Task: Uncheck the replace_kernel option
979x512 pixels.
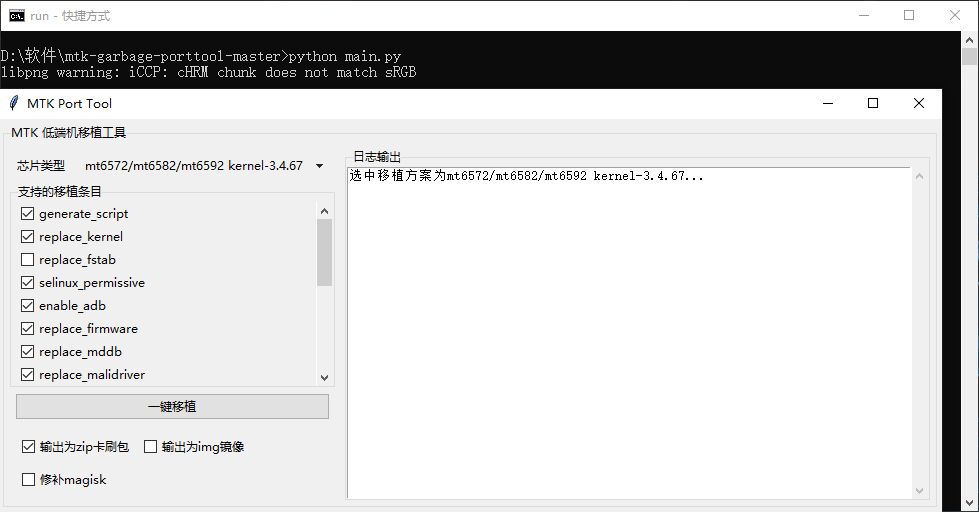Action: [x=28, y=237]
